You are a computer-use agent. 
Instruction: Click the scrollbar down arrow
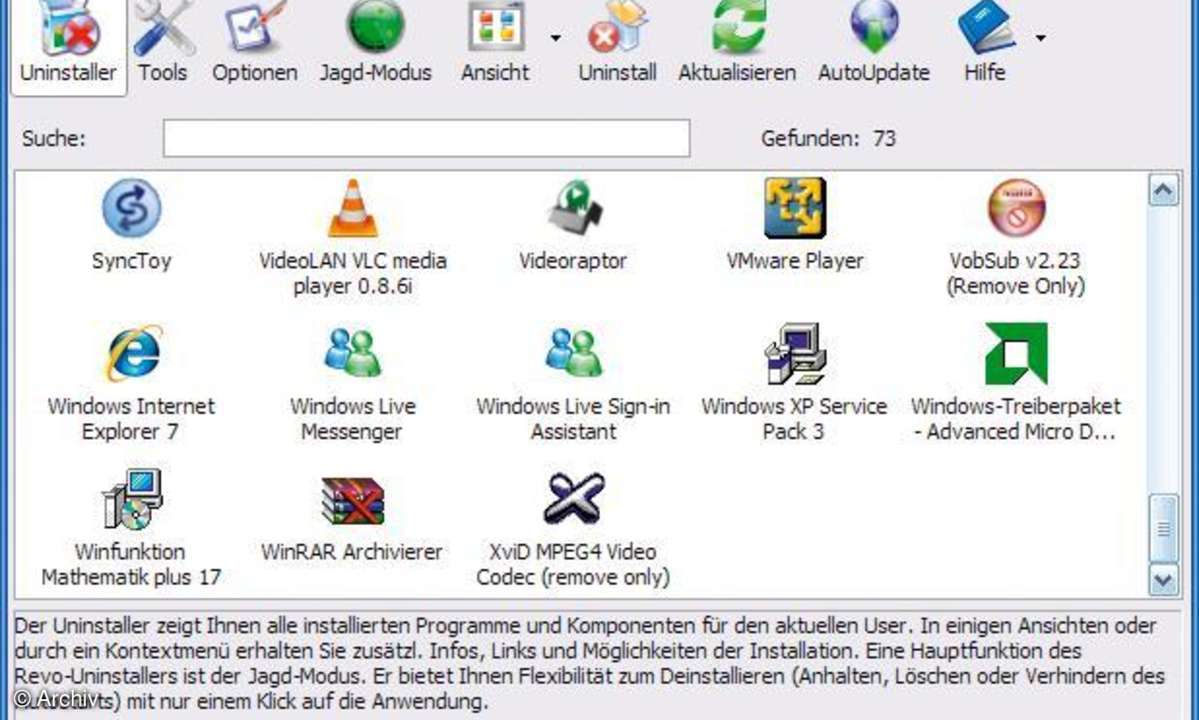1164,580
